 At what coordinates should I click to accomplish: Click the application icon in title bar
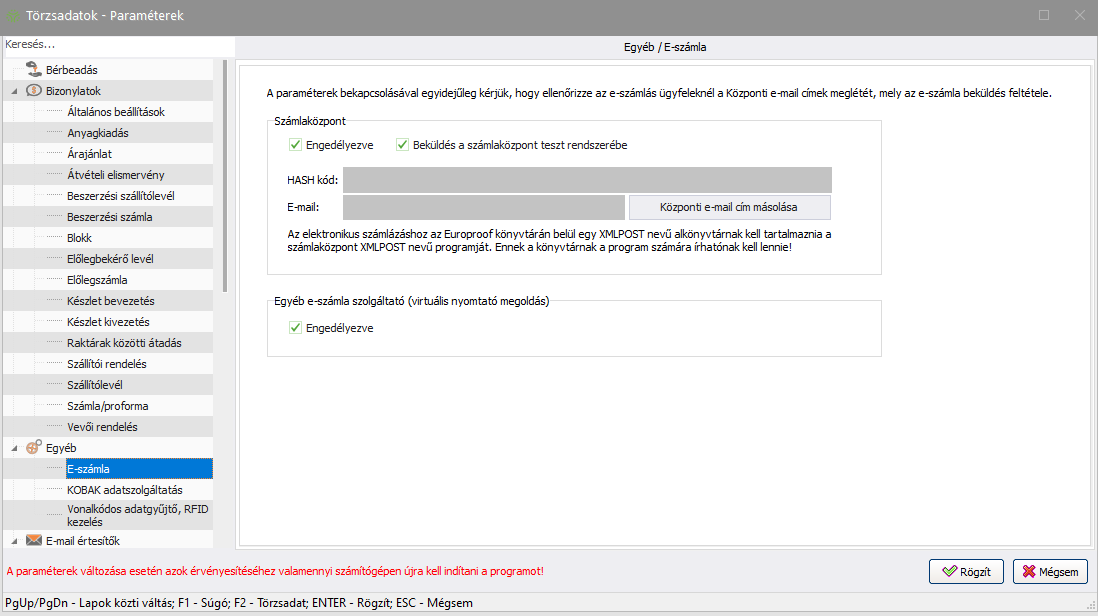point(13,16)
